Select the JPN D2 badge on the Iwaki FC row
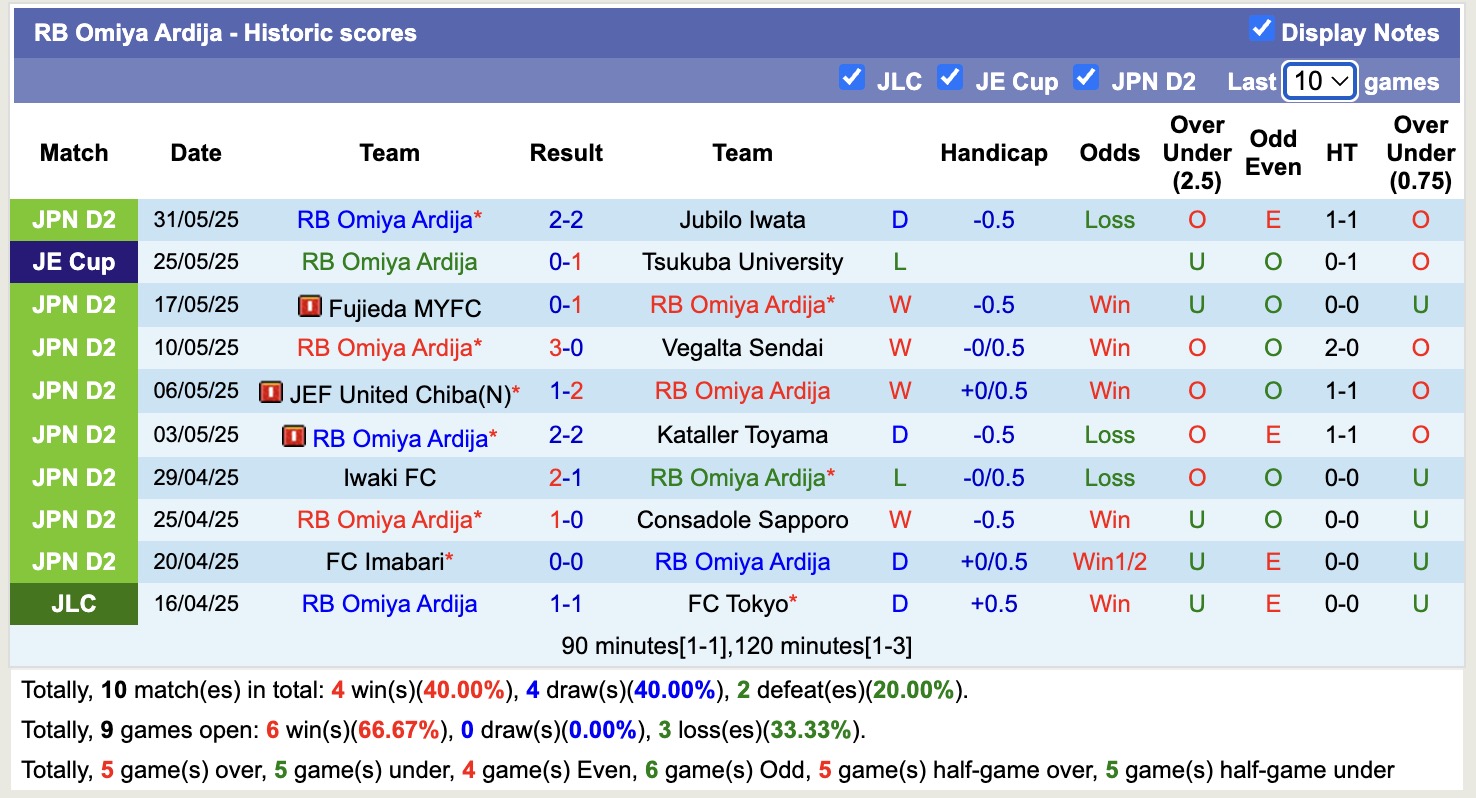 pyautogui.click(x=73, y=477)
